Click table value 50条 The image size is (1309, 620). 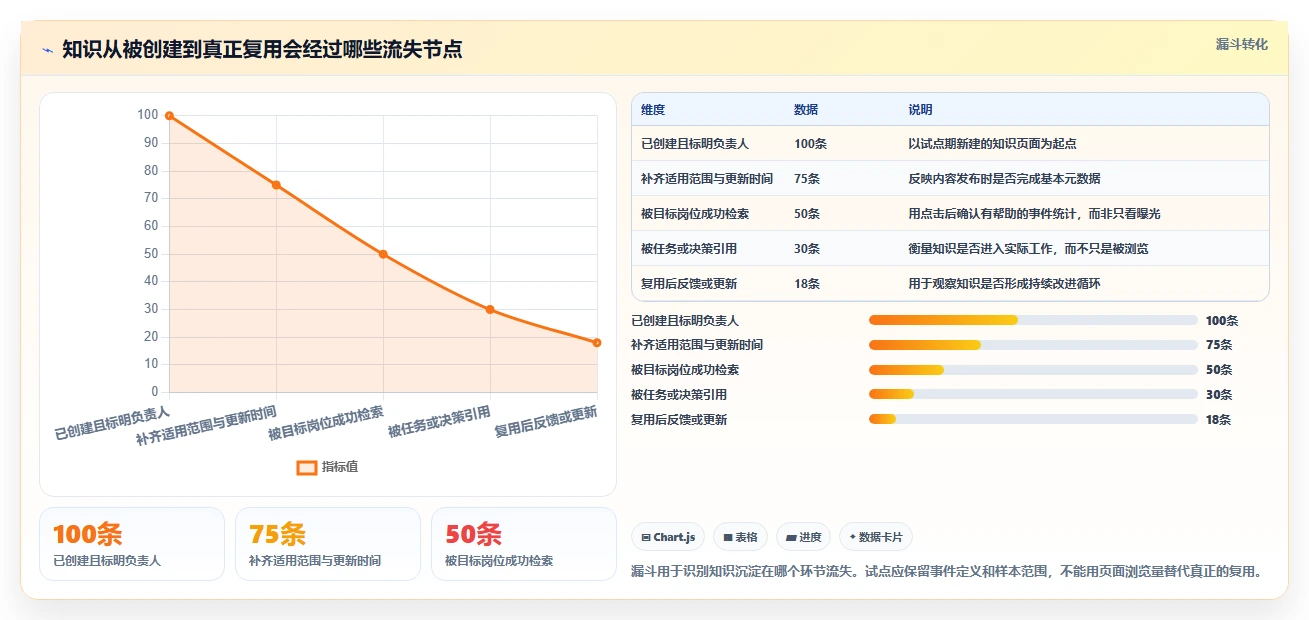click(807, 214)
